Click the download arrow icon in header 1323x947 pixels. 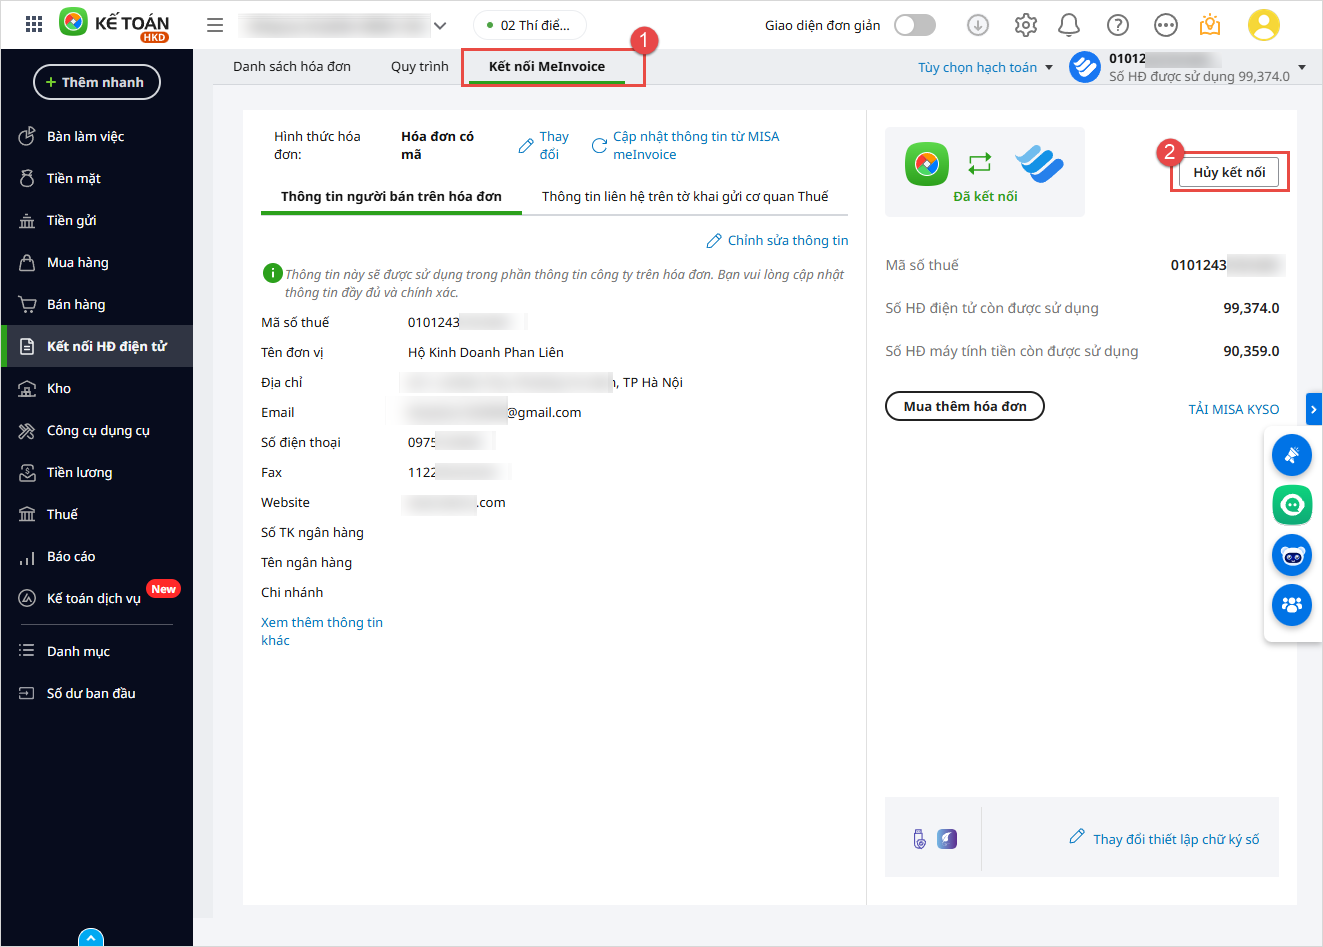[978, 25]
